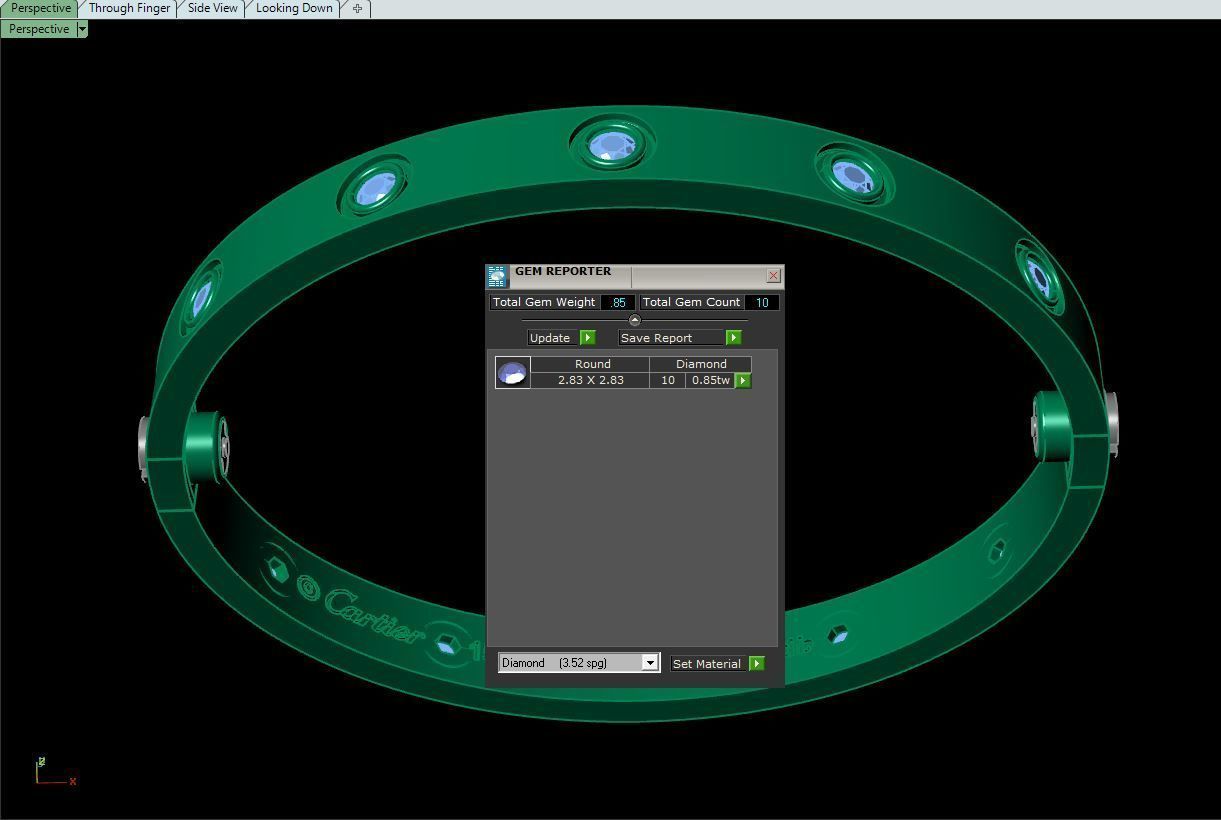The height and width of the screenshot is (820, 1221).
Task: Add a new viewport tab with plus icon
Action: tap(357, 8)
